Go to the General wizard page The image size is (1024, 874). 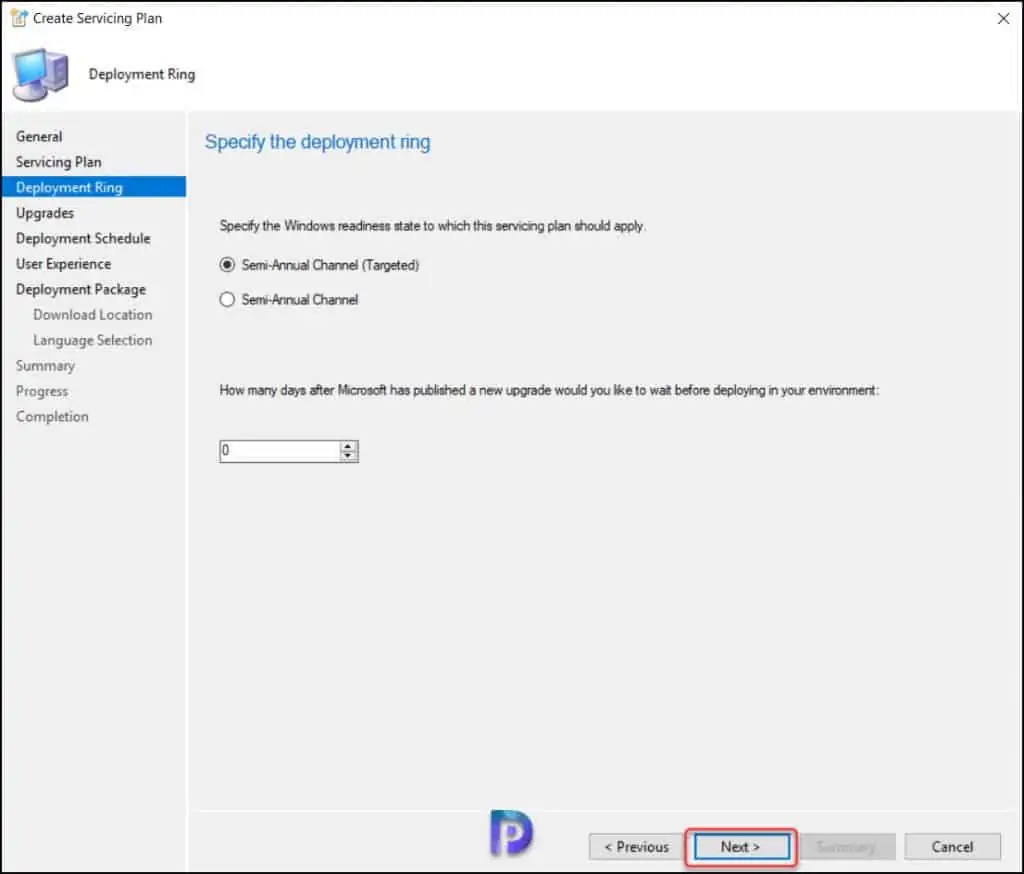pos(39,137)
